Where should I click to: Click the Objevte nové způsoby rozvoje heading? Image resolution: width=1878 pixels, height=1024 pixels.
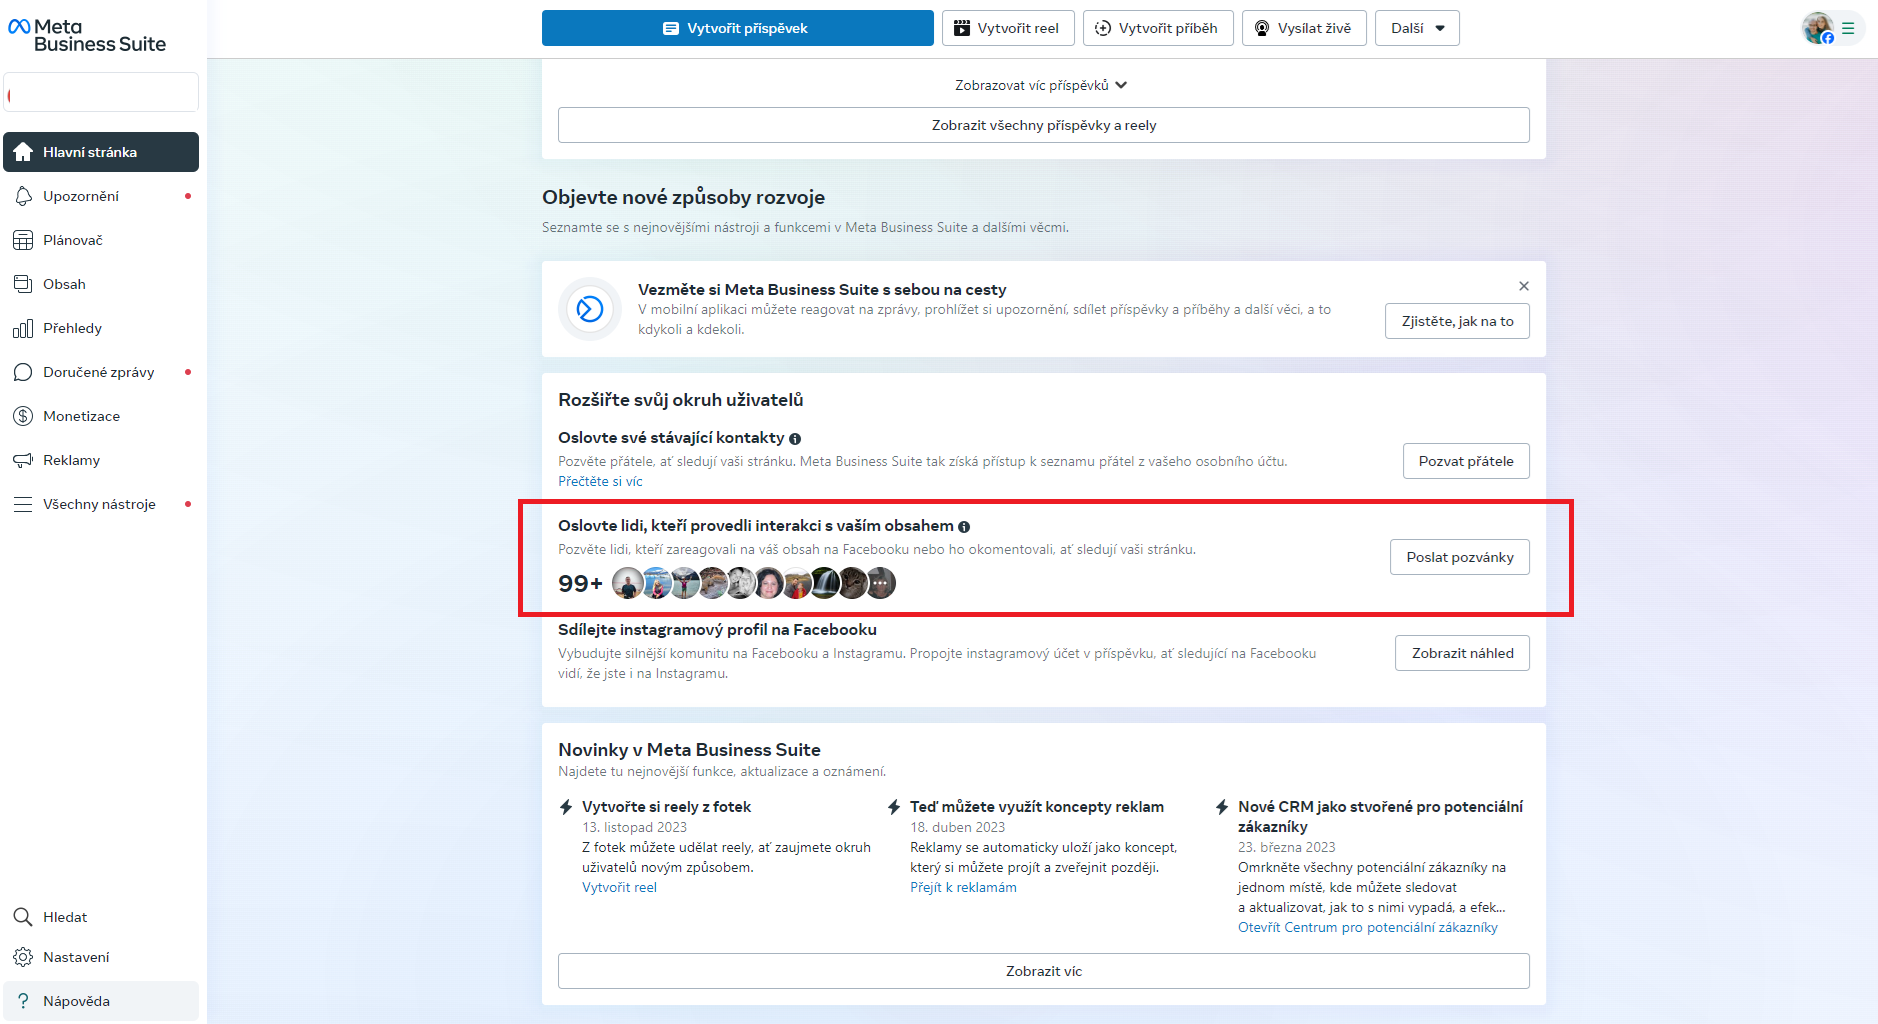coord(684,197)
